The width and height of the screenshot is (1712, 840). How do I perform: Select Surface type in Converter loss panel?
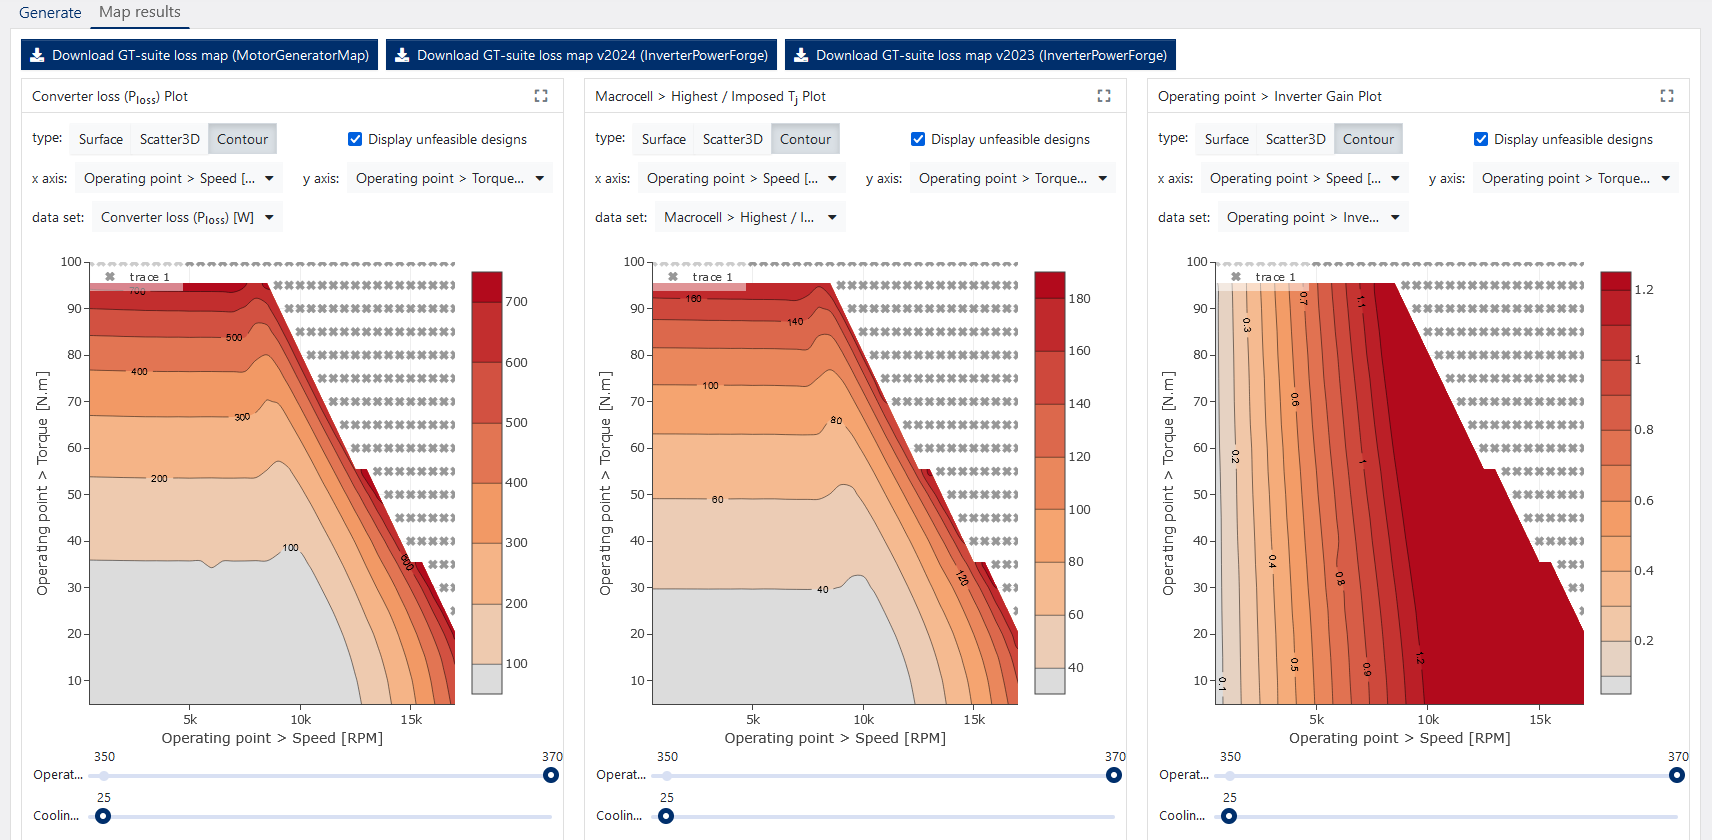[x=101, y=139]
